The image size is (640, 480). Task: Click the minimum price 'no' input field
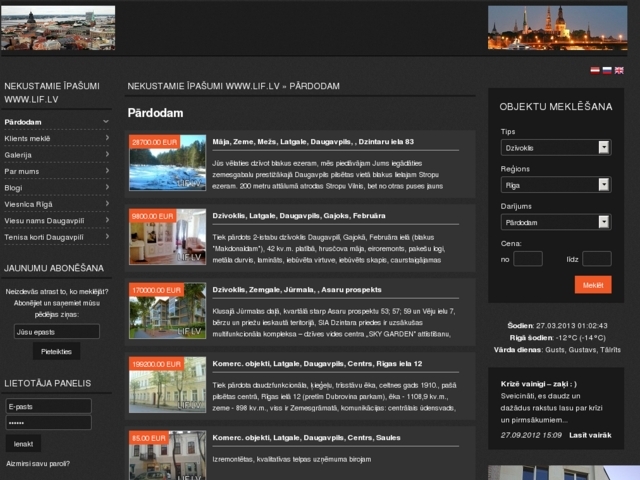click(x=527, y=259)
